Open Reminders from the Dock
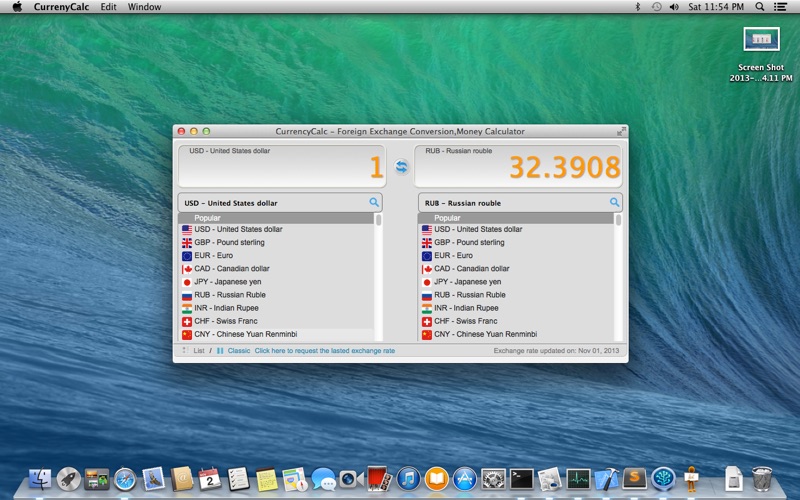Screen dimensions: 800x500 [238, 479]
